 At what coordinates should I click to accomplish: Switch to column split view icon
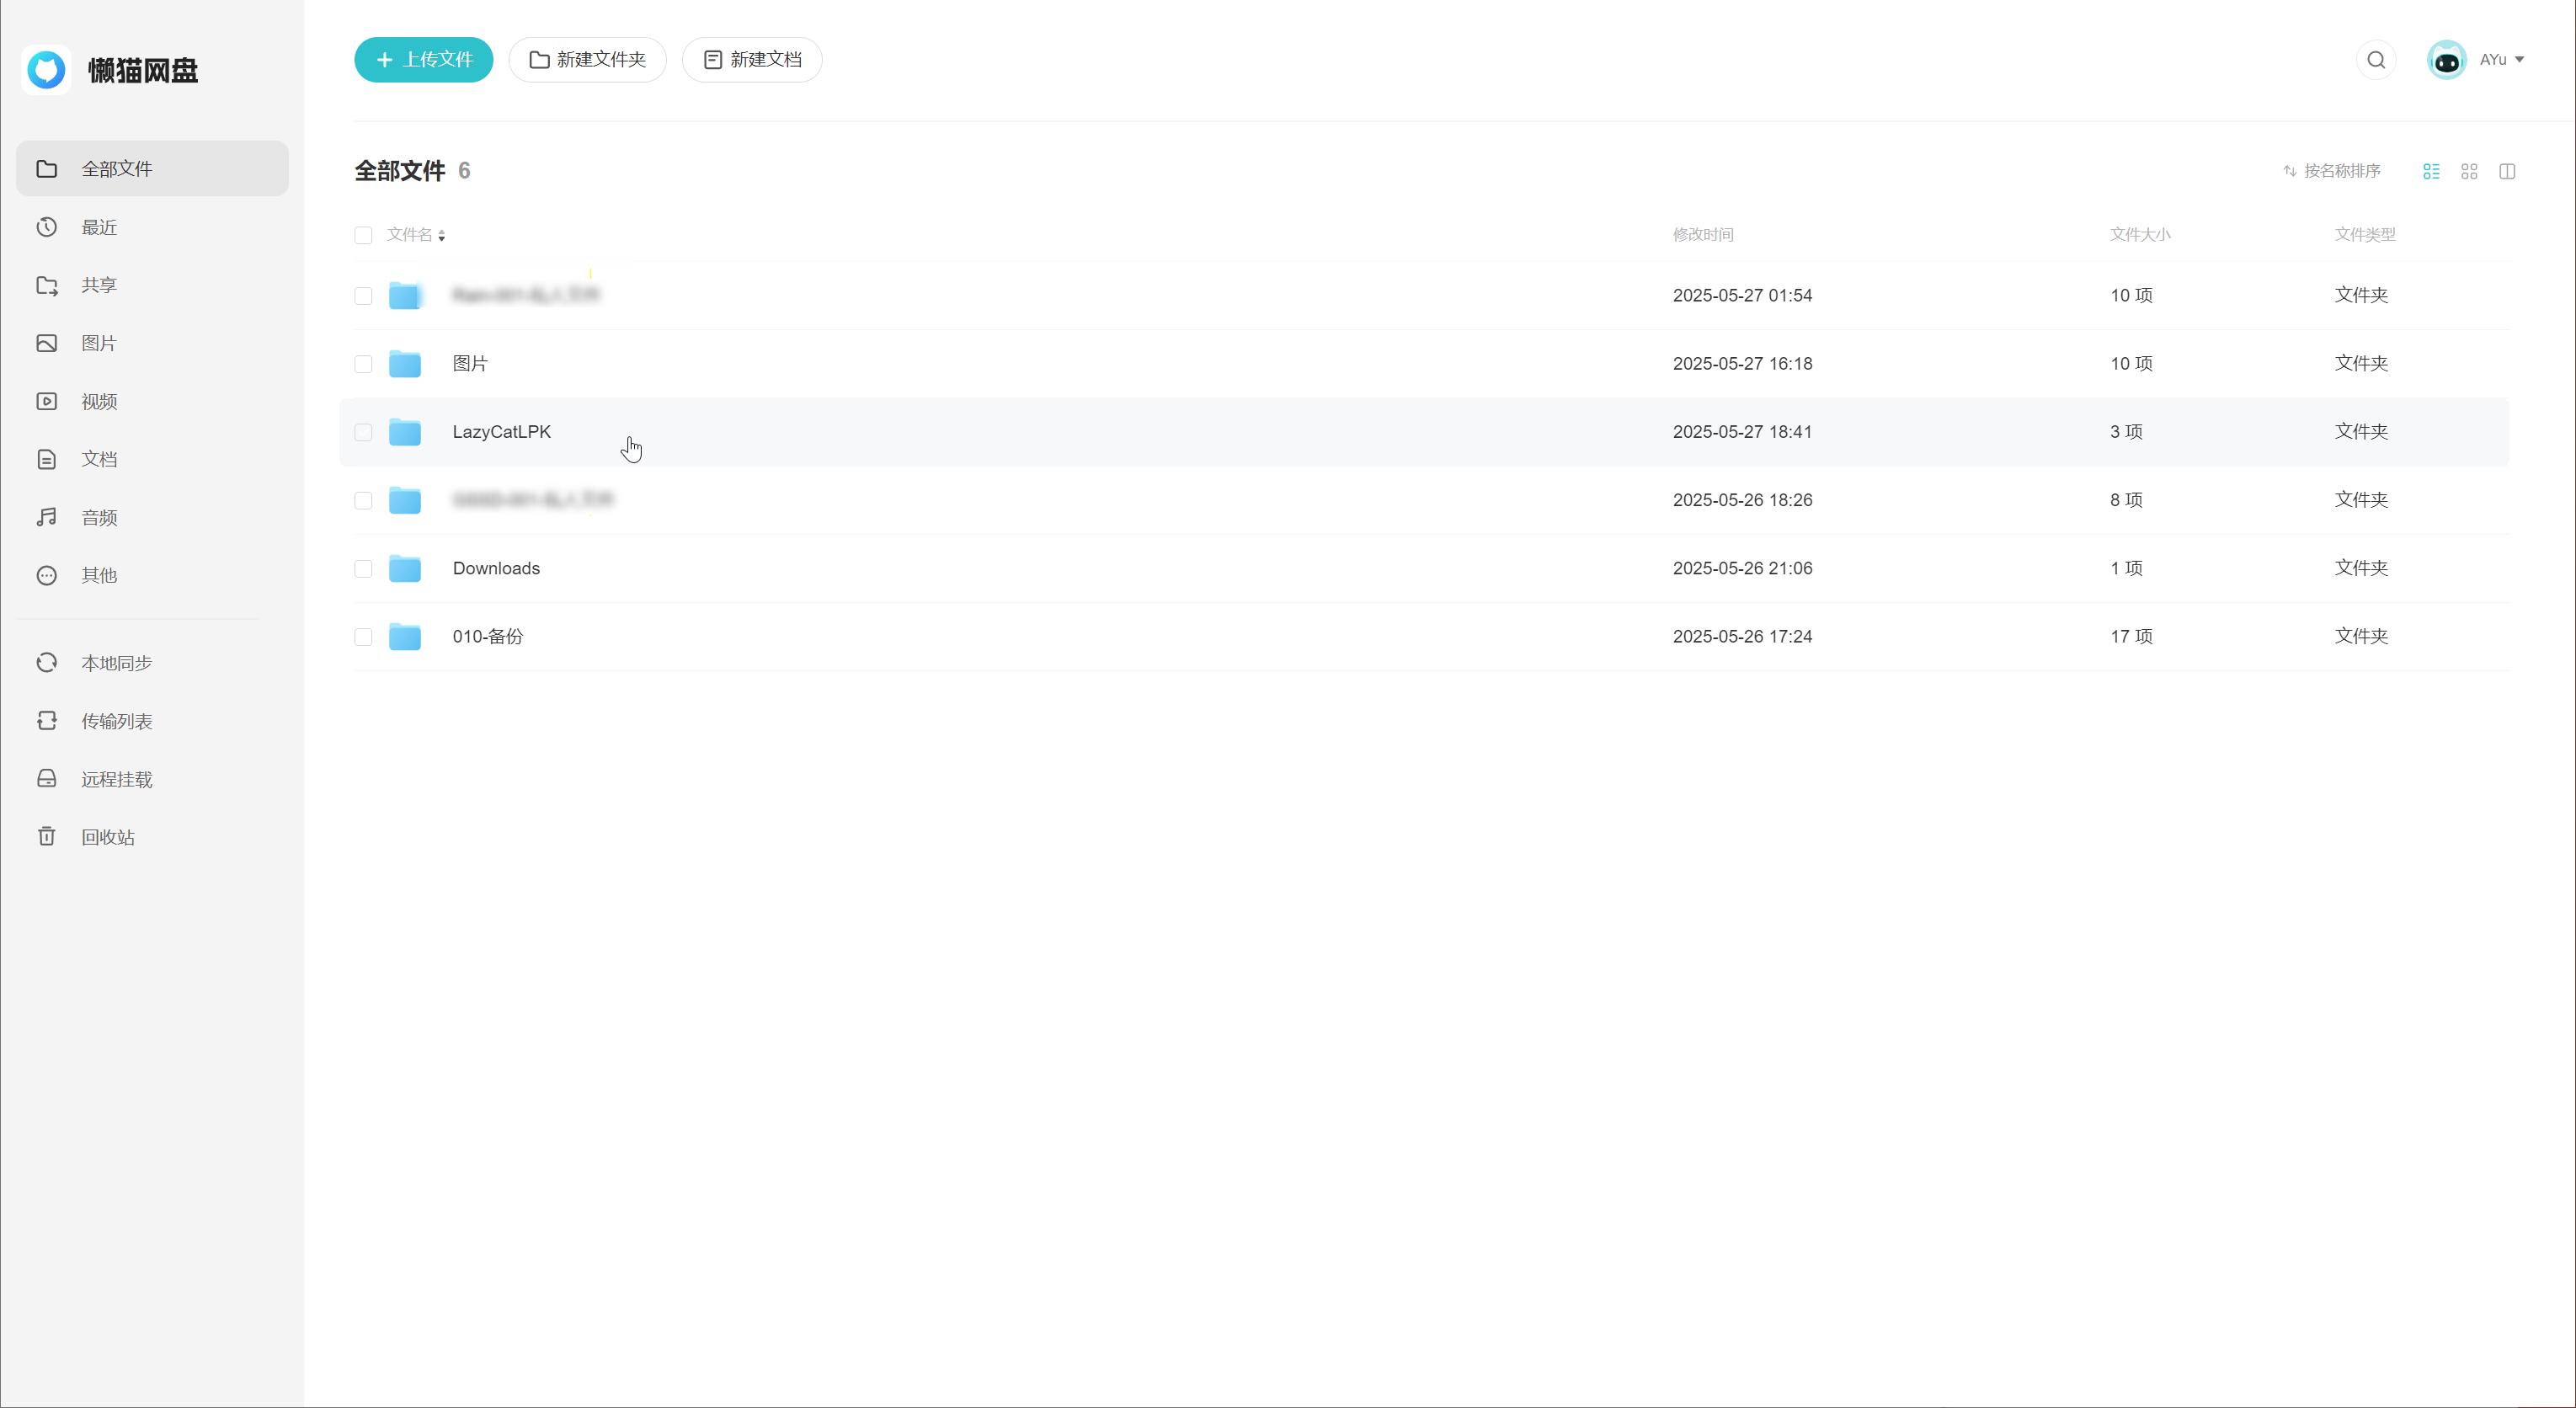tap(2507, 171)
